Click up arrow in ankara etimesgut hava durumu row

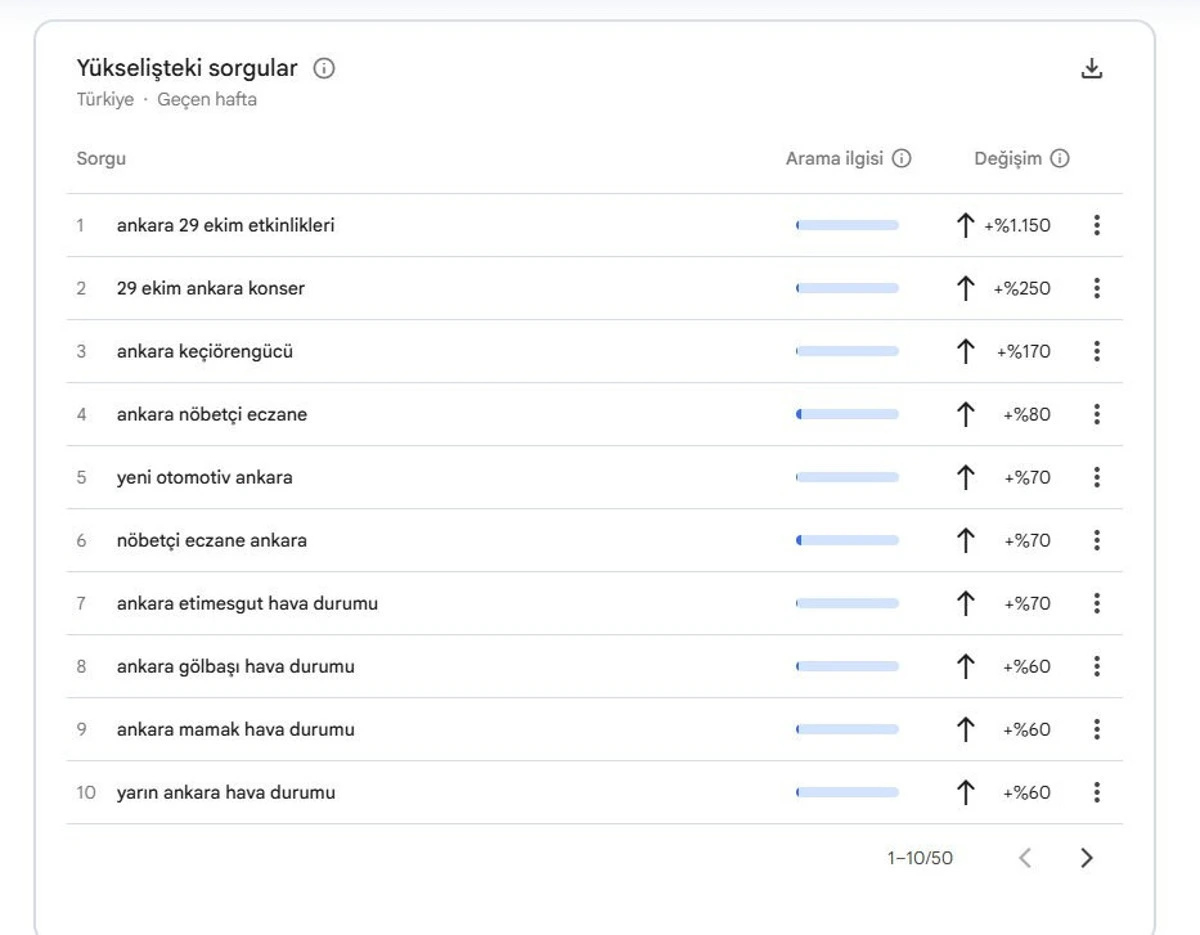tap(965, 603)
